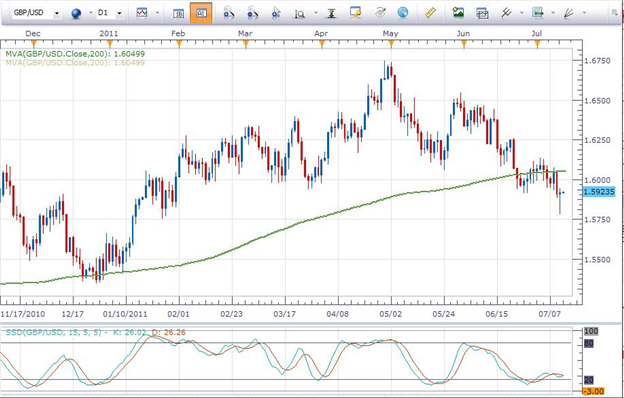Click the 01/10/2011 date on the time axis
624x398 pixels.
[x=125, y=314]
